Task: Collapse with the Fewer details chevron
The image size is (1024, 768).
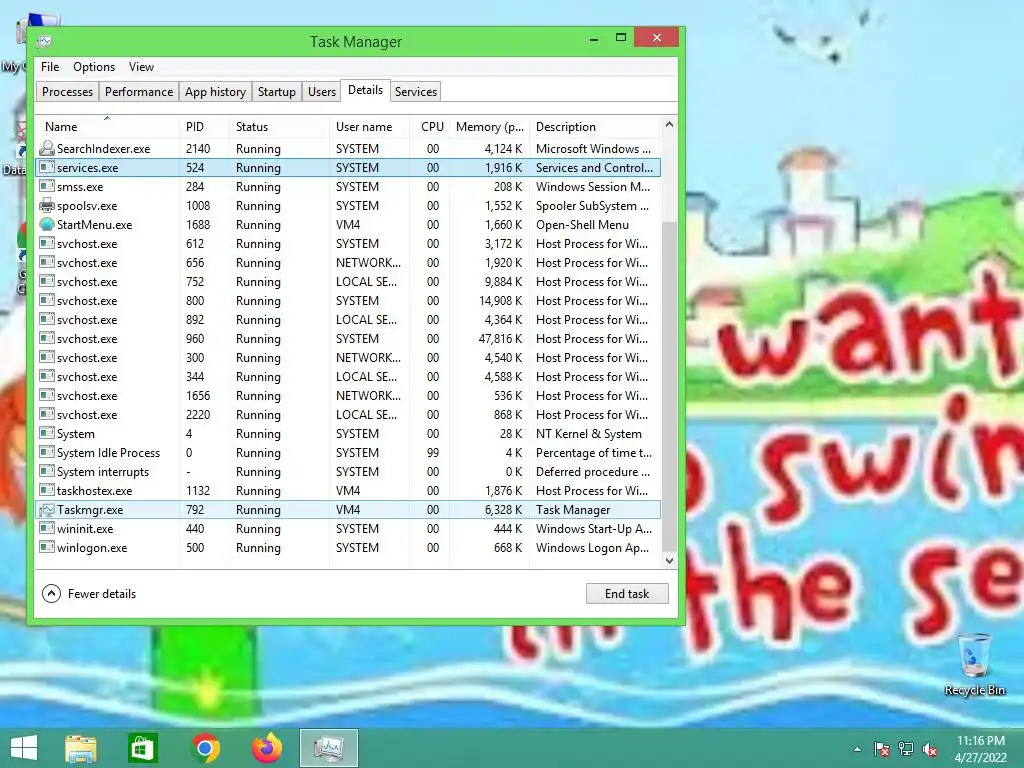Action: (51, 594)
